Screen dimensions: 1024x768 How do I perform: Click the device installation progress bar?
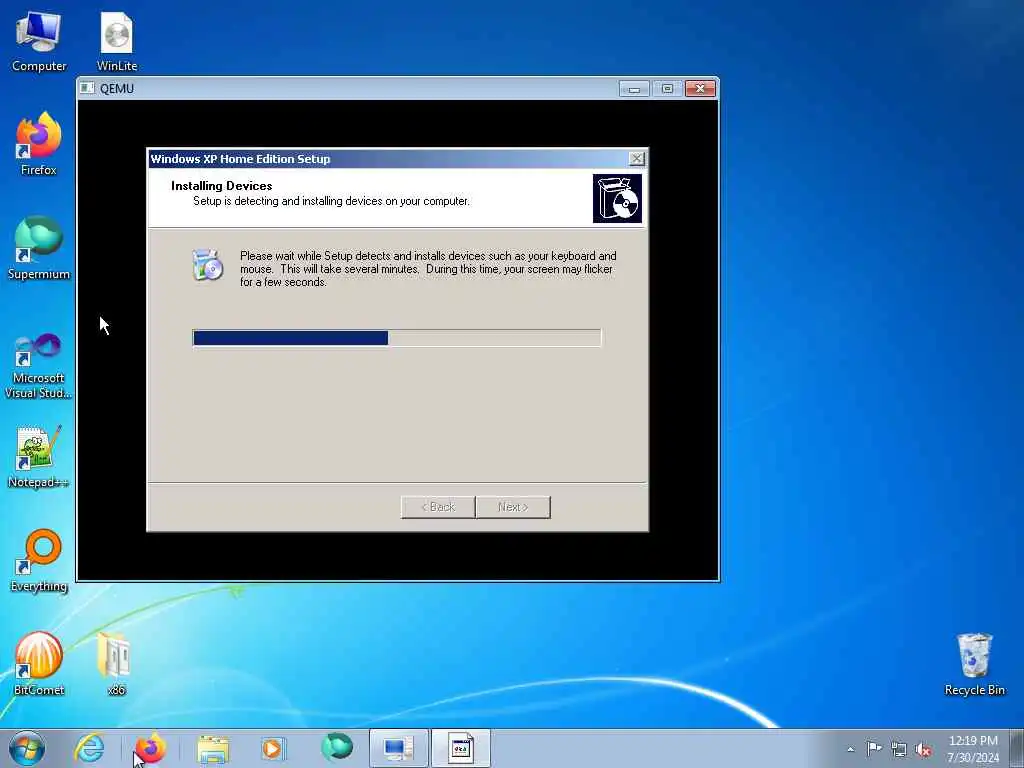(397, 338)
